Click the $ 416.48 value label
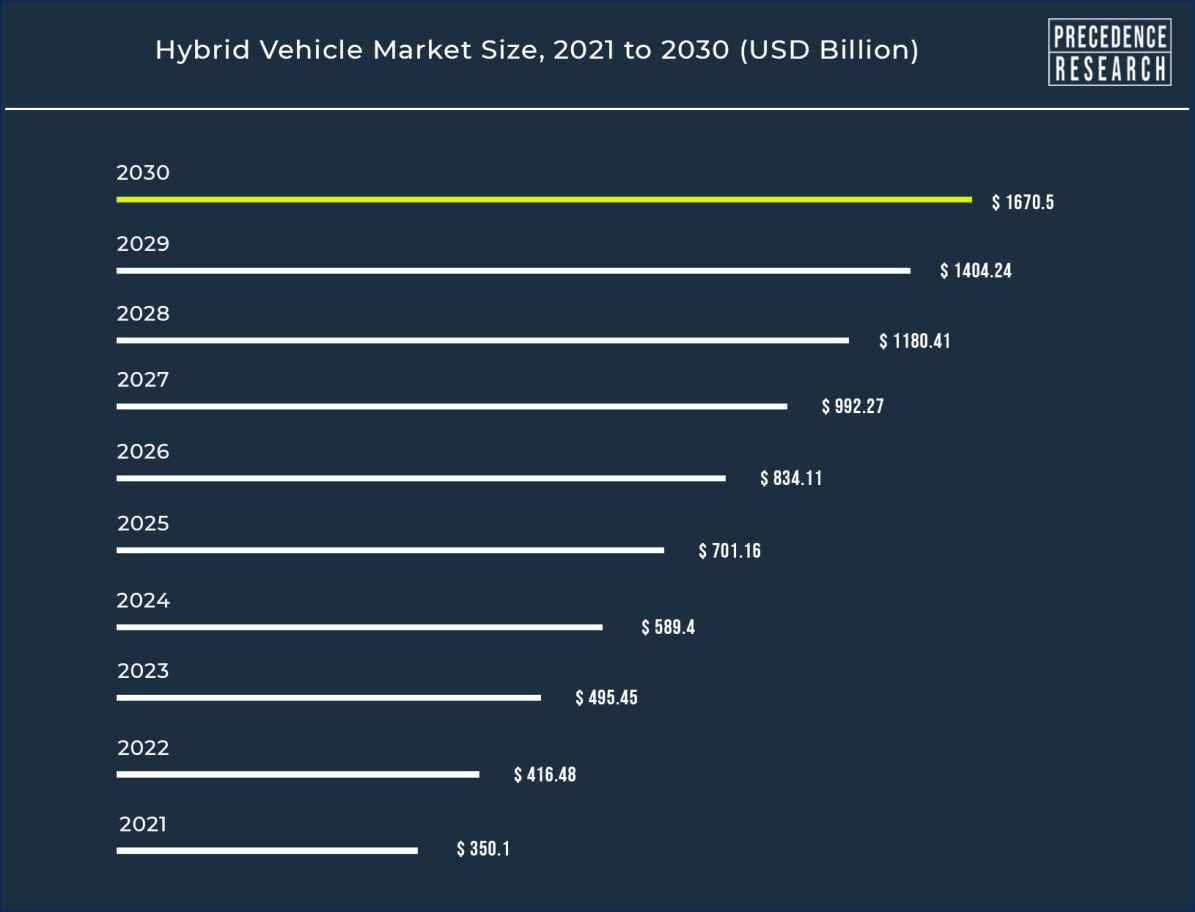Viewport: 1195px width, 912px height. pos(544,775)
